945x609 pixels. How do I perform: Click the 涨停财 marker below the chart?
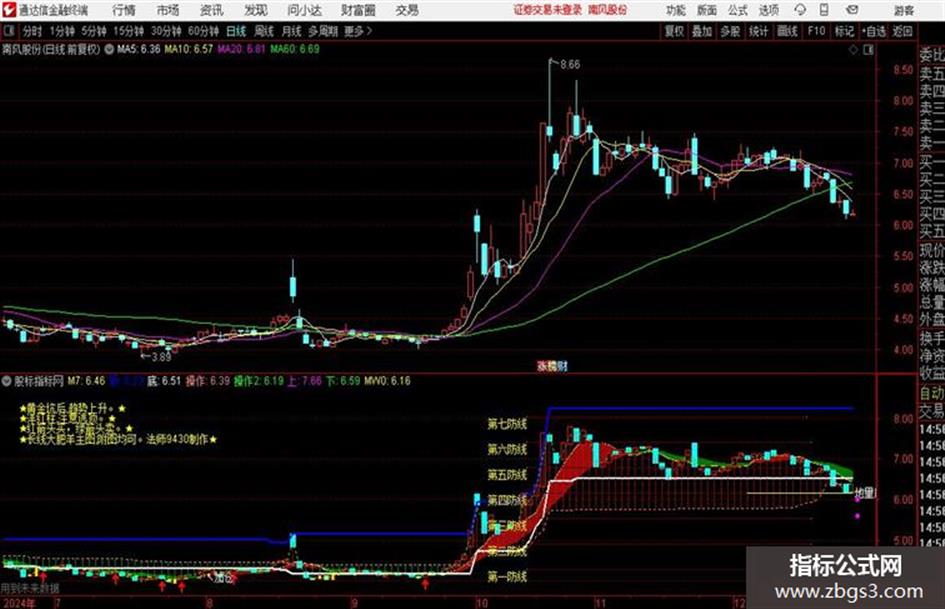[553, 366]
